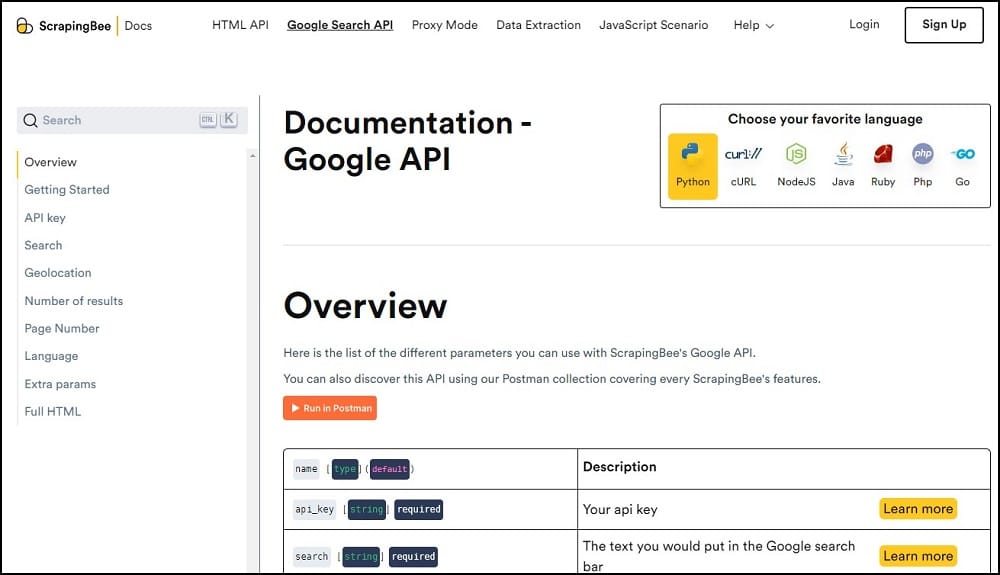Select the Php language icon

[923, 166]
